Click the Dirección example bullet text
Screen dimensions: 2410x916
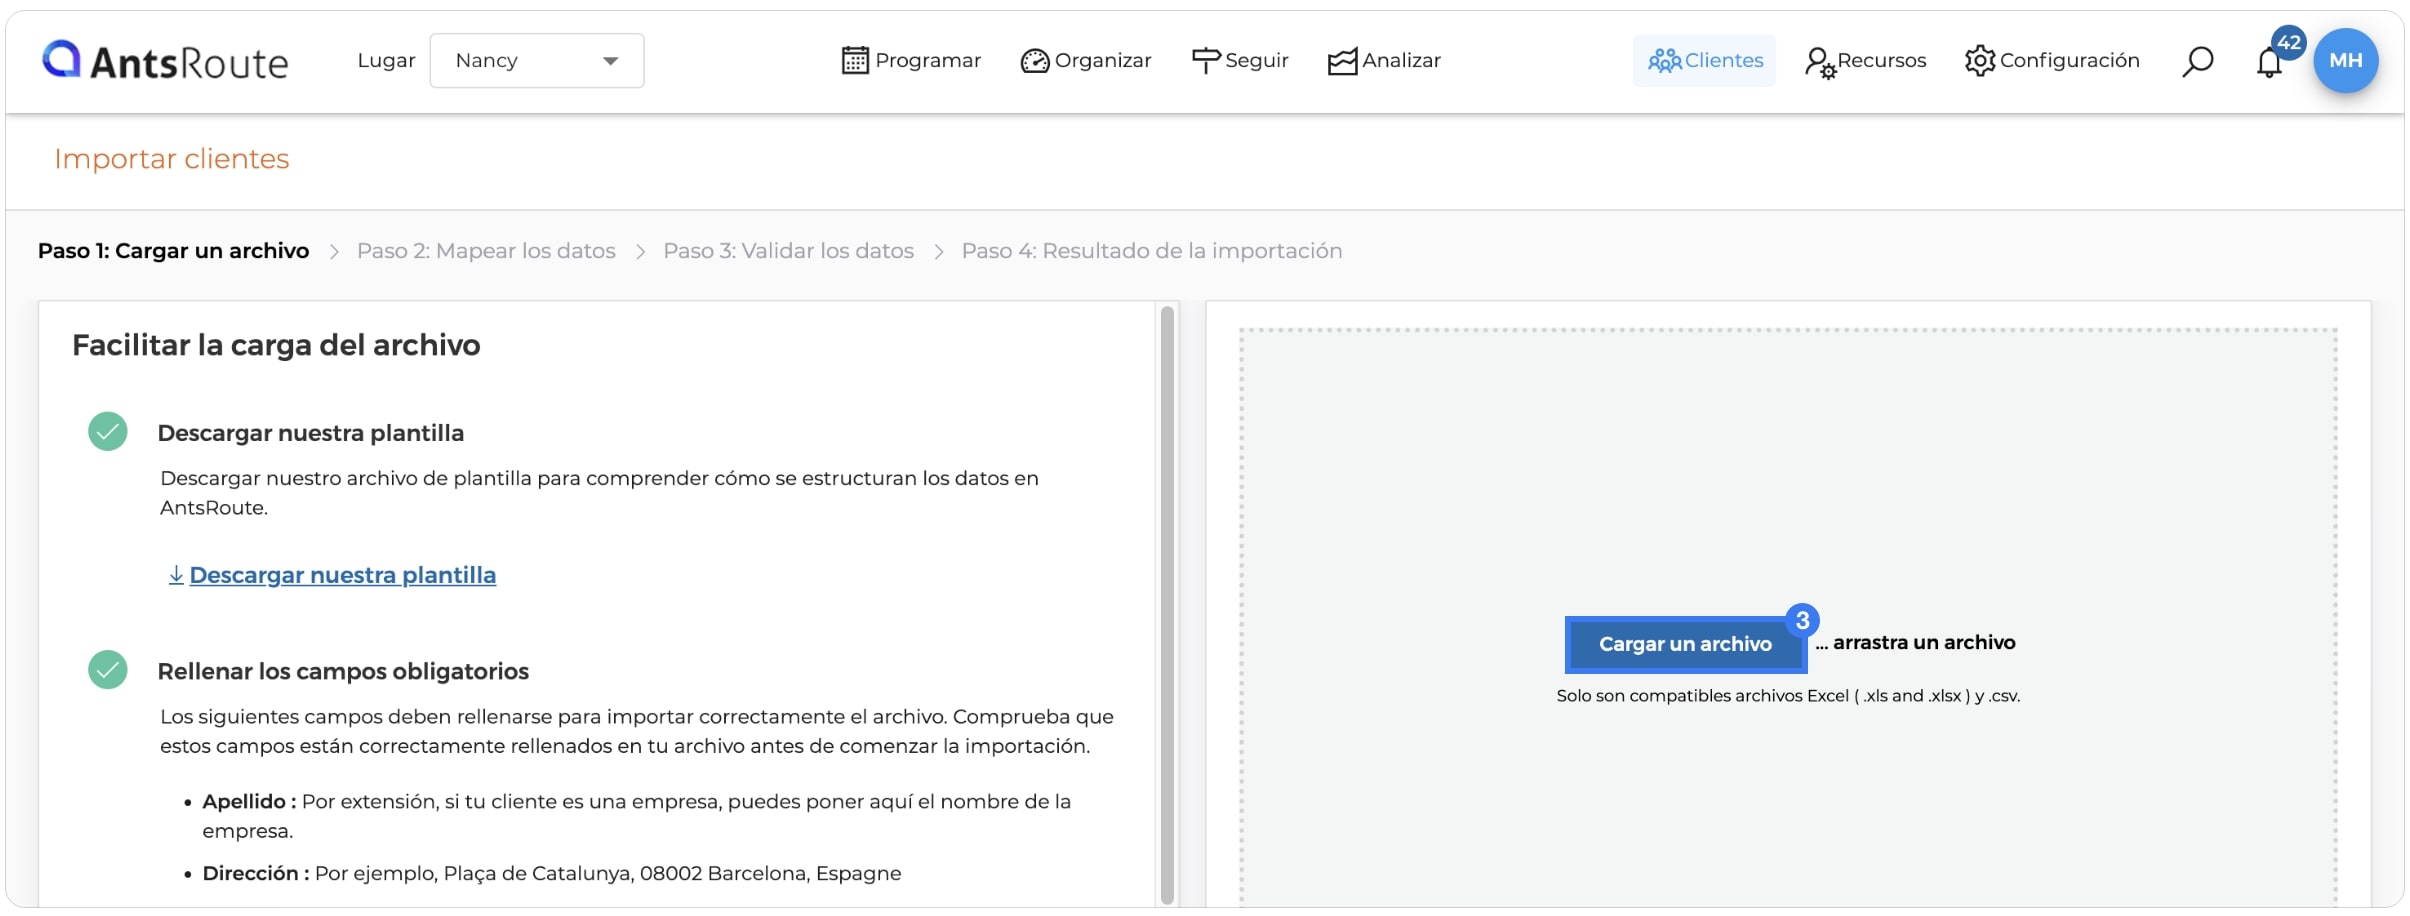point(552,873)
